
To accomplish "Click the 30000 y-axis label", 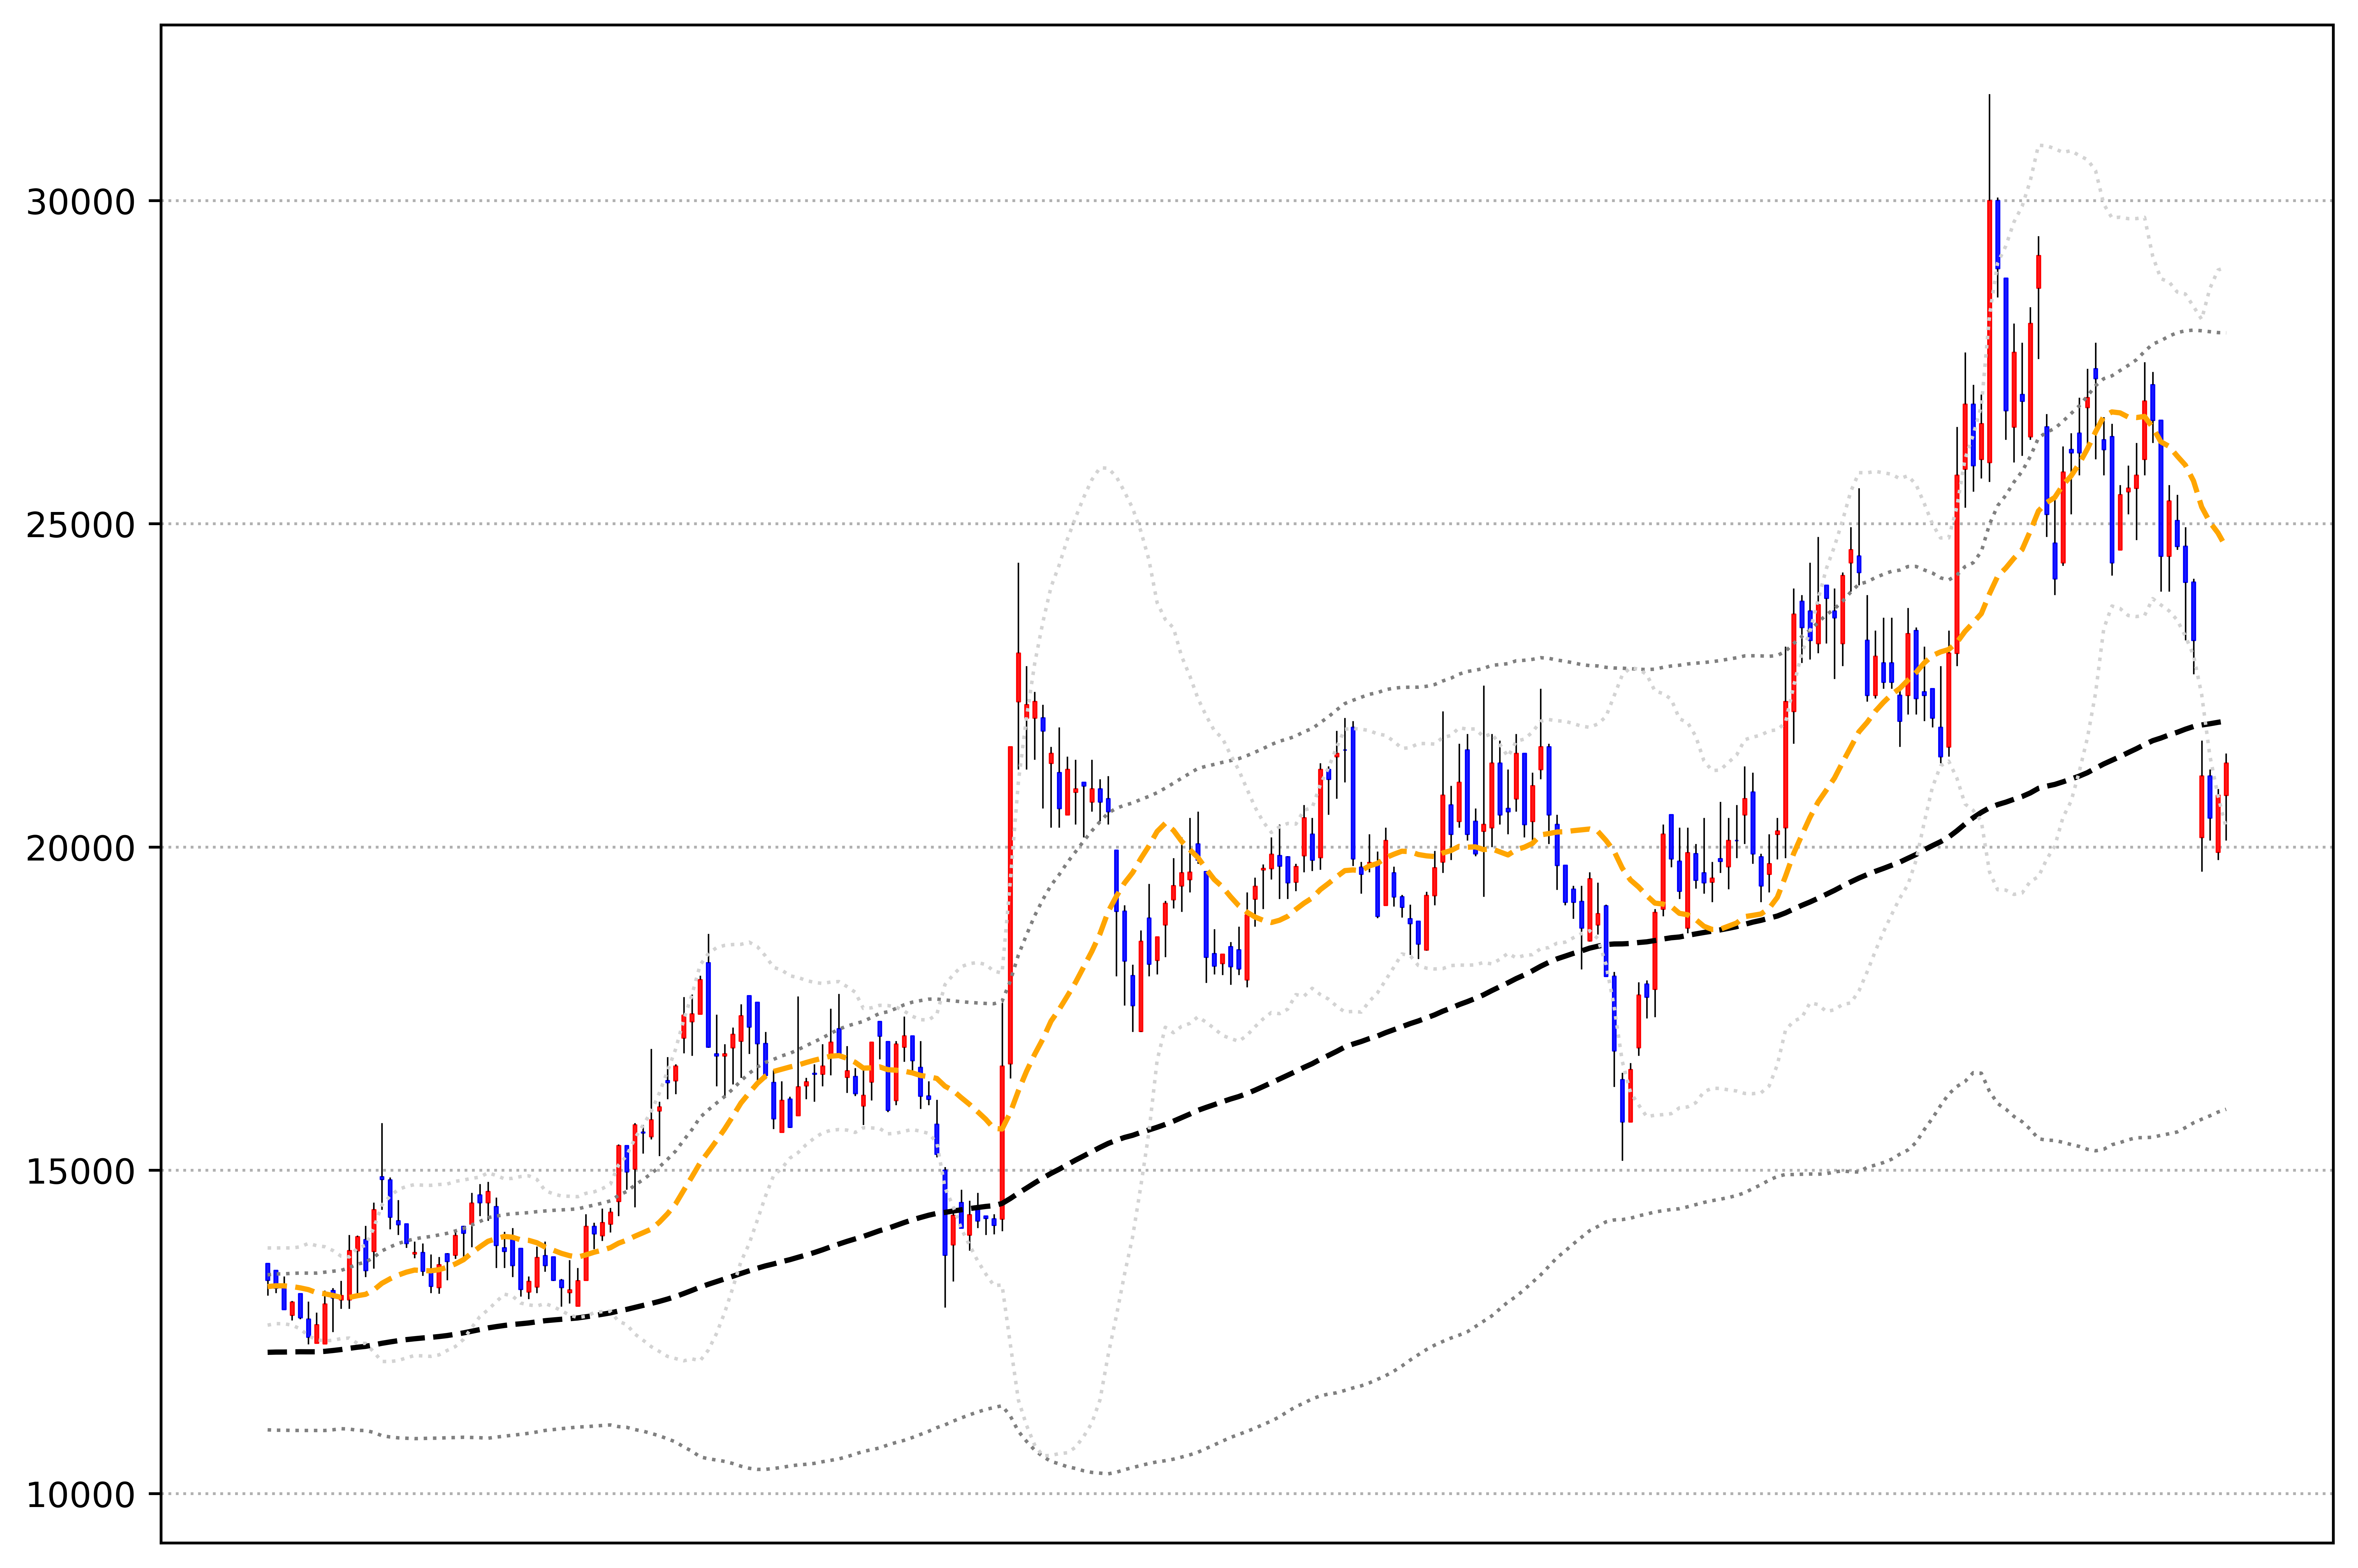I will 80,202.
